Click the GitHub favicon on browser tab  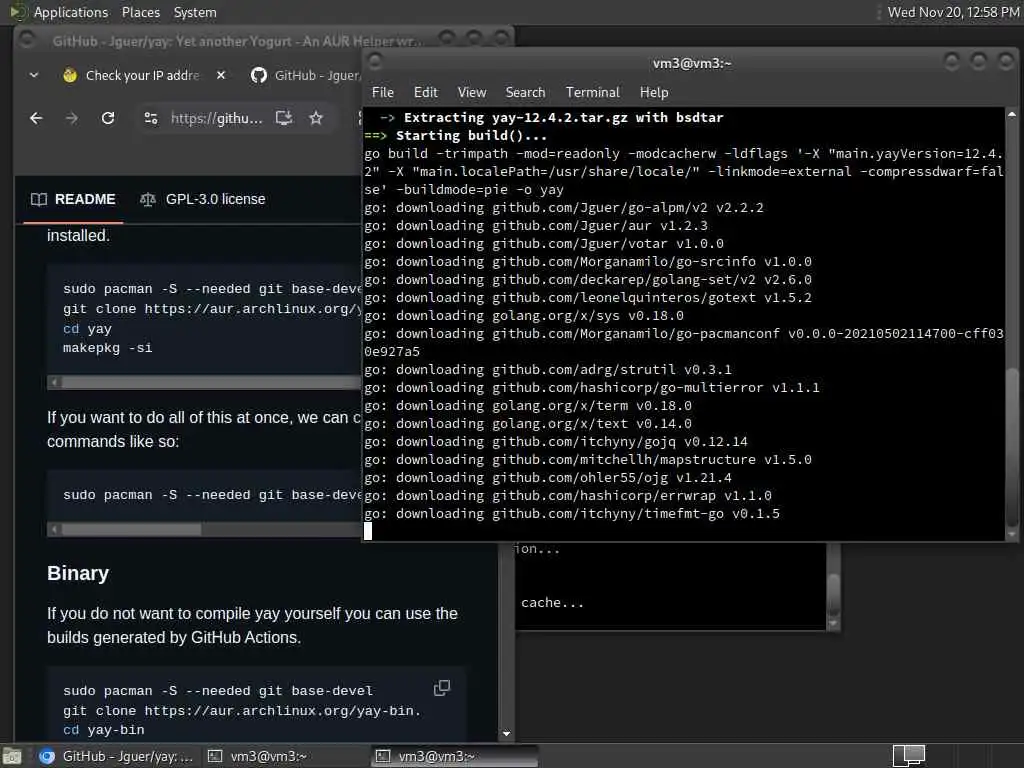(x=259, y=75)
